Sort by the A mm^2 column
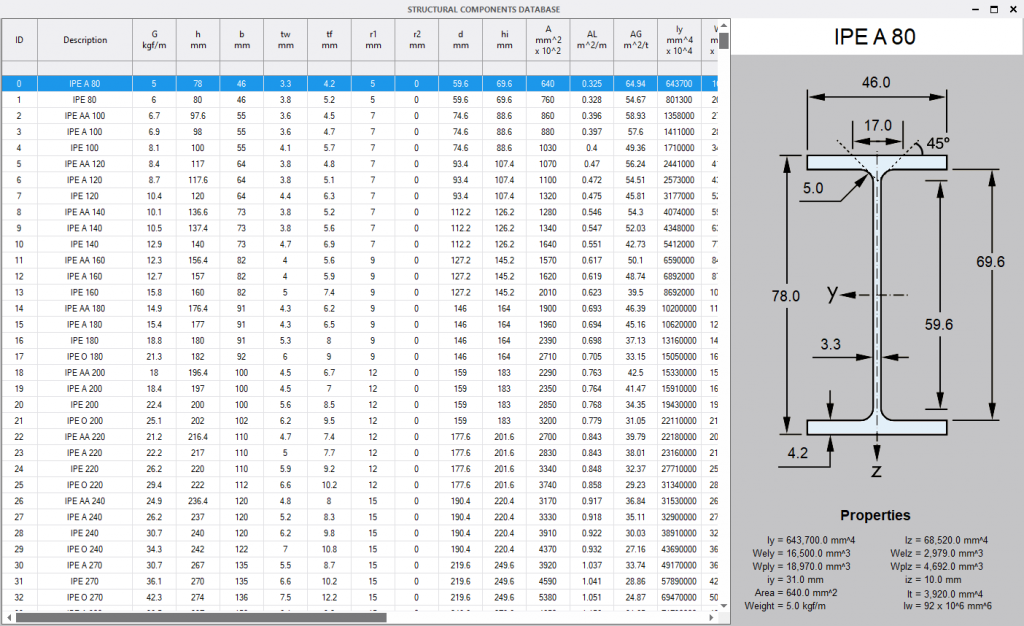1024x626 pixels. pos(548,40)
